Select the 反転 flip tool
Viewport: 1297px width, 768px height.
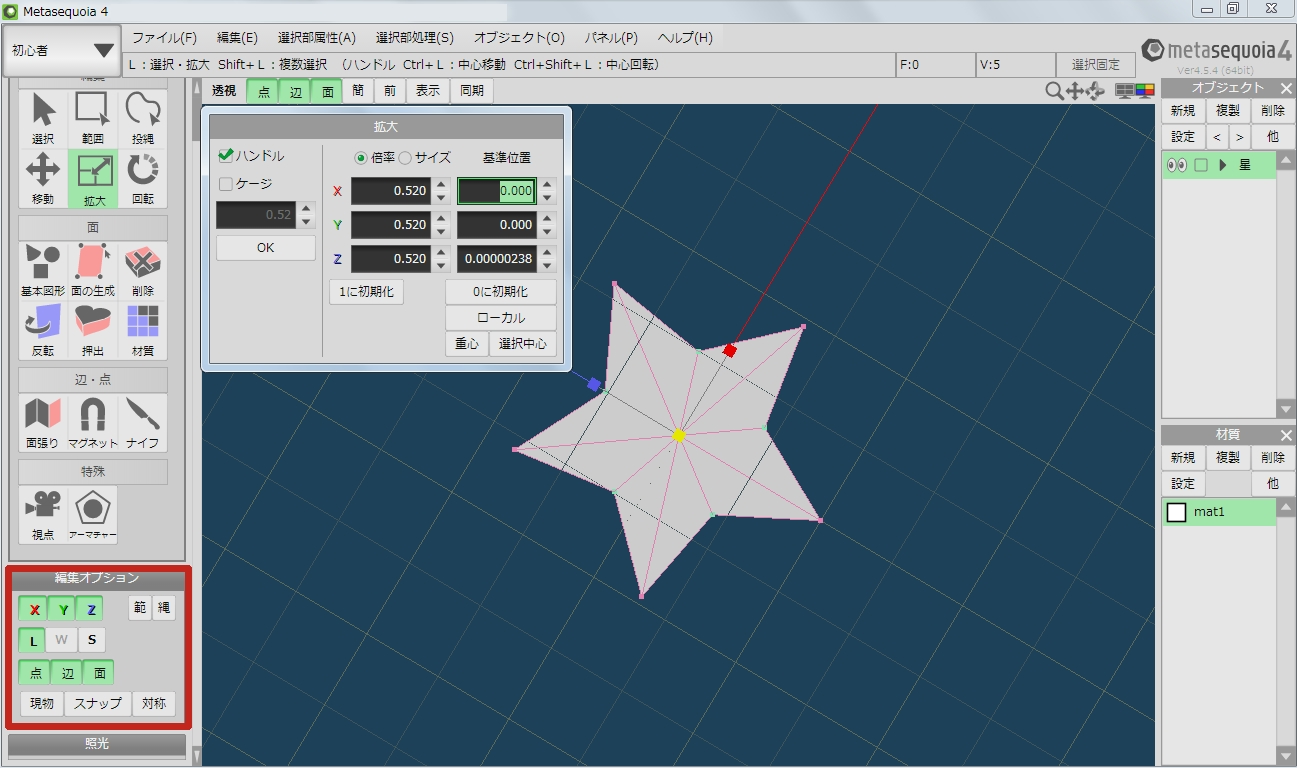tap(43, 331)
